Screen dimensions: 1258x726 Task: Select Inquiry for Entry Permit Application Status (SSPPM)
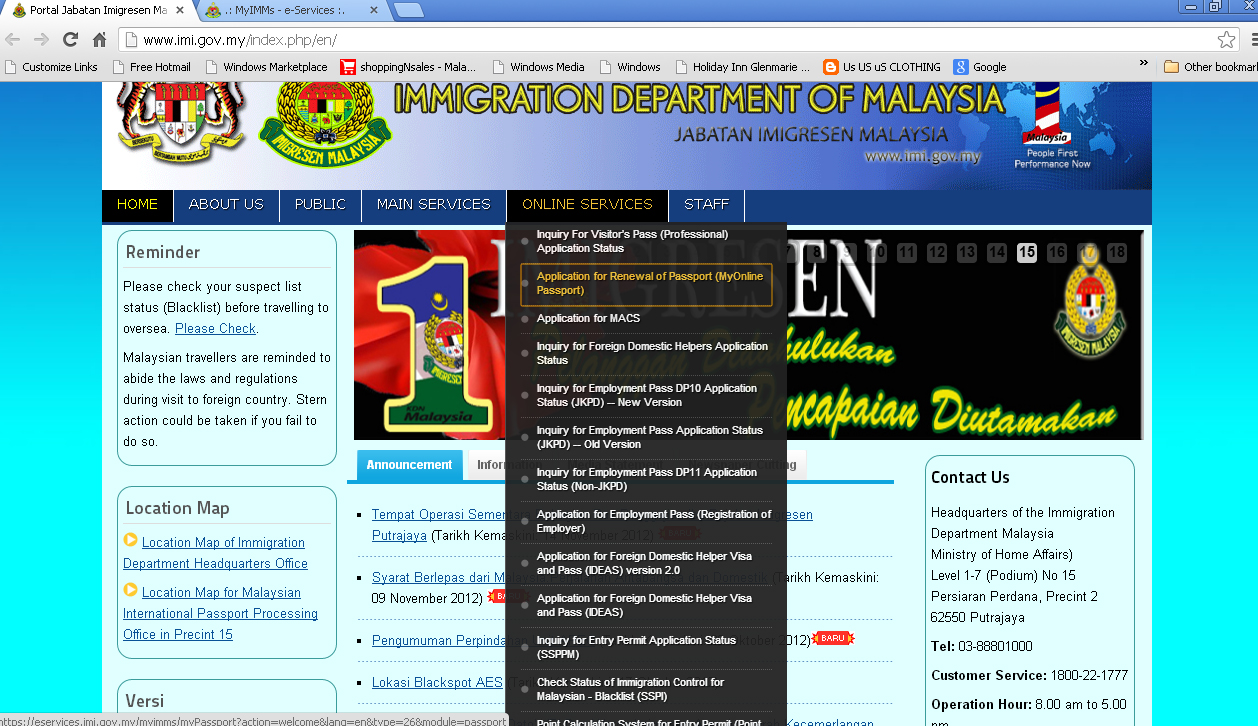click(x=646, y=647)
